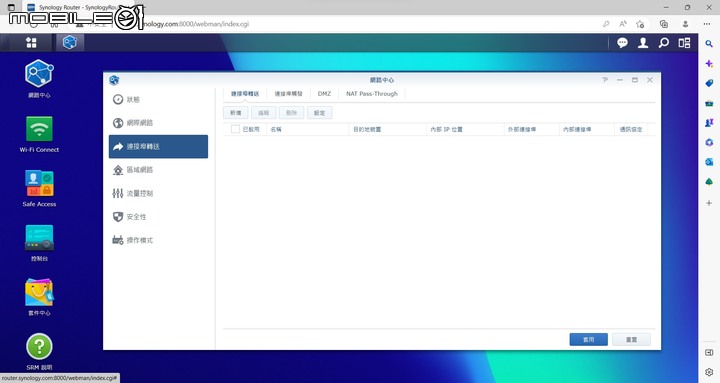Toggle the 已啟用 (Enabled) header checkbox
This screenshot has width=720, height=383.
tap(235, 129)
